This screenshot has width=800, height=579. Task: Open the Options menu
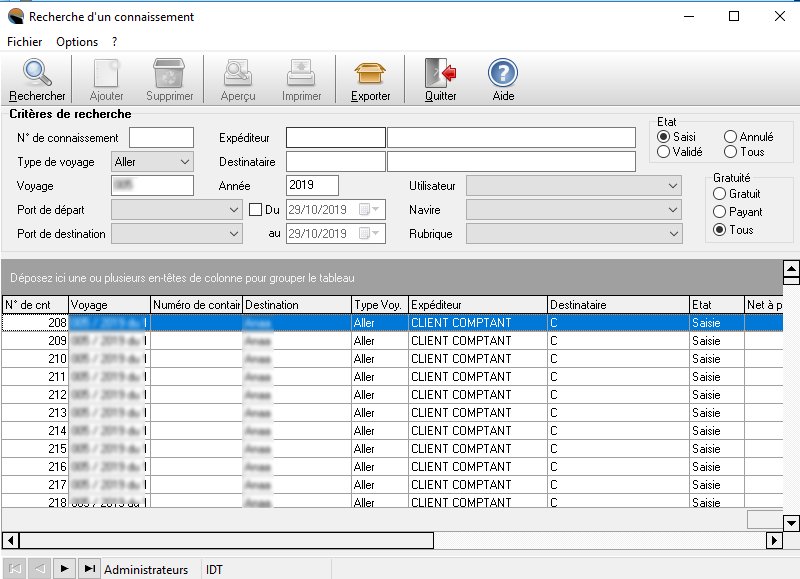coord(77,42)
